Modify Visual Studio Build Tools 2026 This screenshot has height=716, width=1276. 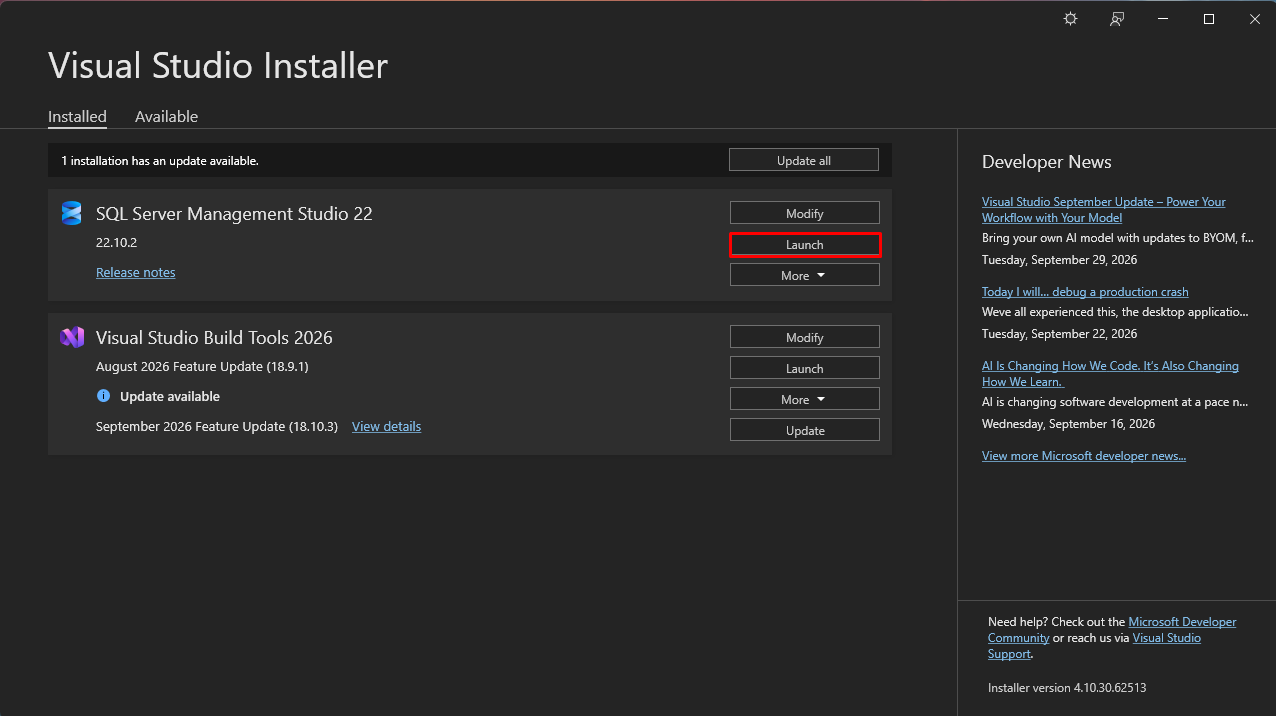(x=805, y=337)
